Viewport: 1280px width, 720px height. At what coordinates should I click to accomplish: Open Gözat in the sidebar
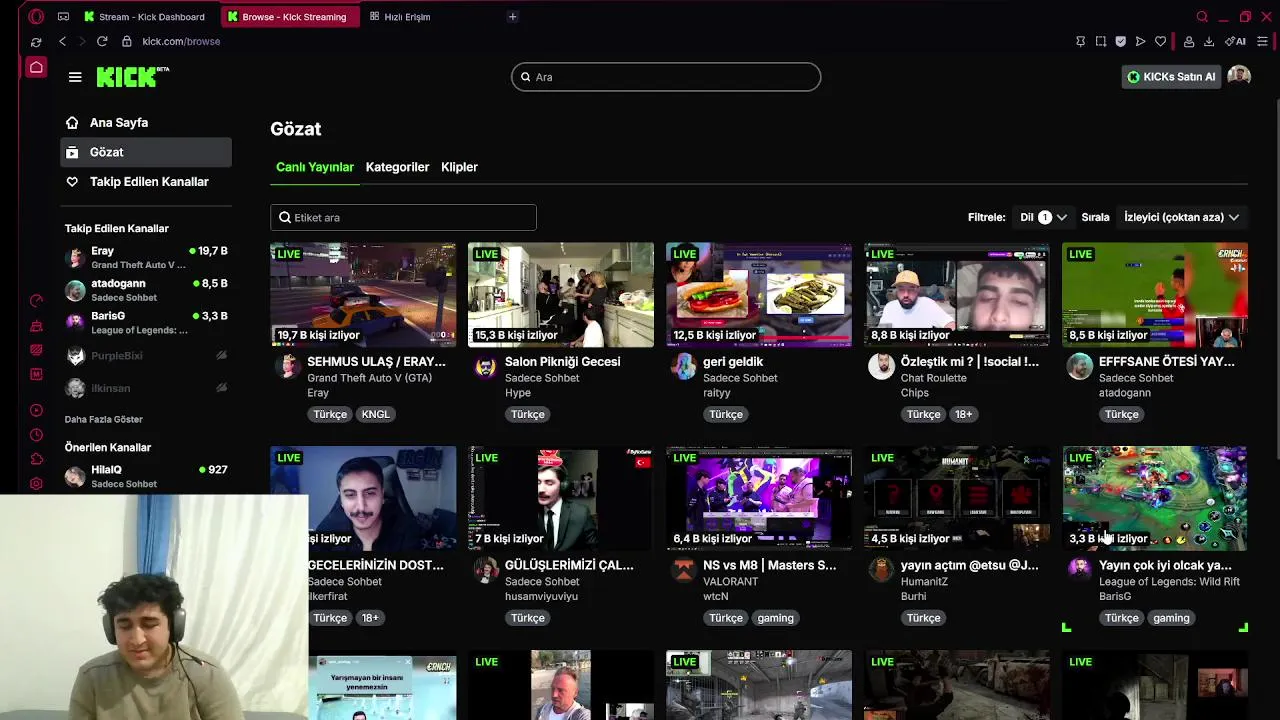pos(146,152)
